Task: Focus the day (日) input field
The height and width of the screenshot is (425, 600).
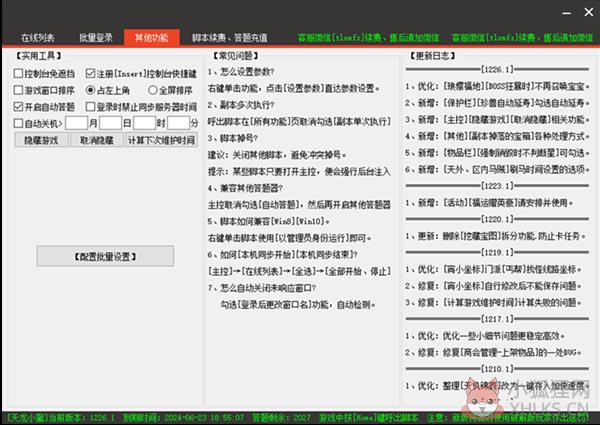Action: point(111,123)
